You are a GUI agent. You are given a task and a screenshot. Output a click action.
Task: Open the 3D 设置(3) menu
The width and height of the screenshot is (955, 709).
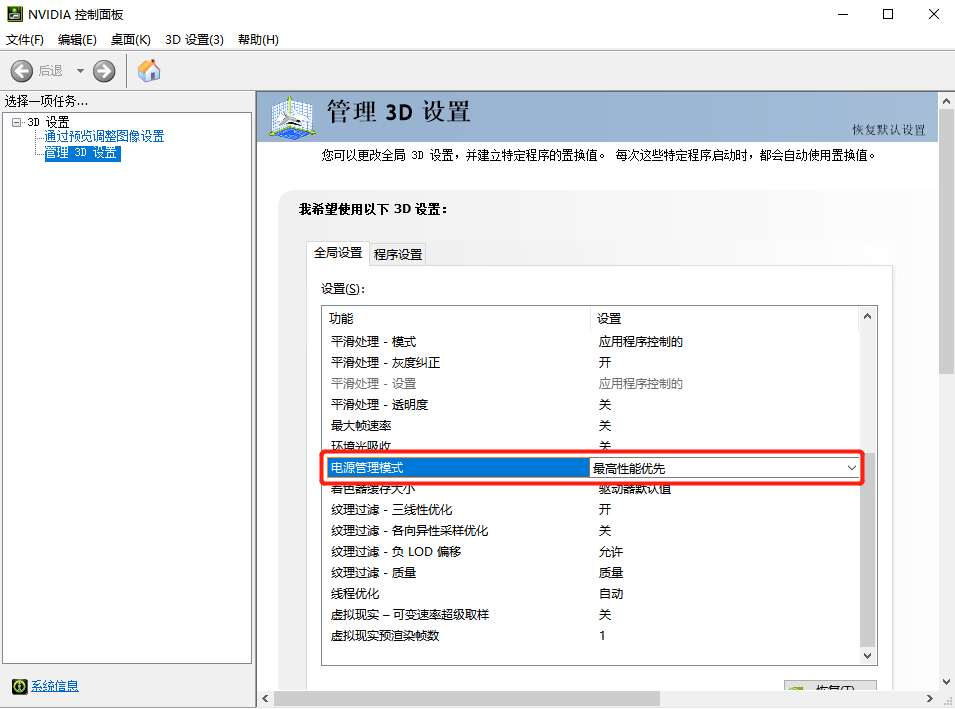(194, 40)
